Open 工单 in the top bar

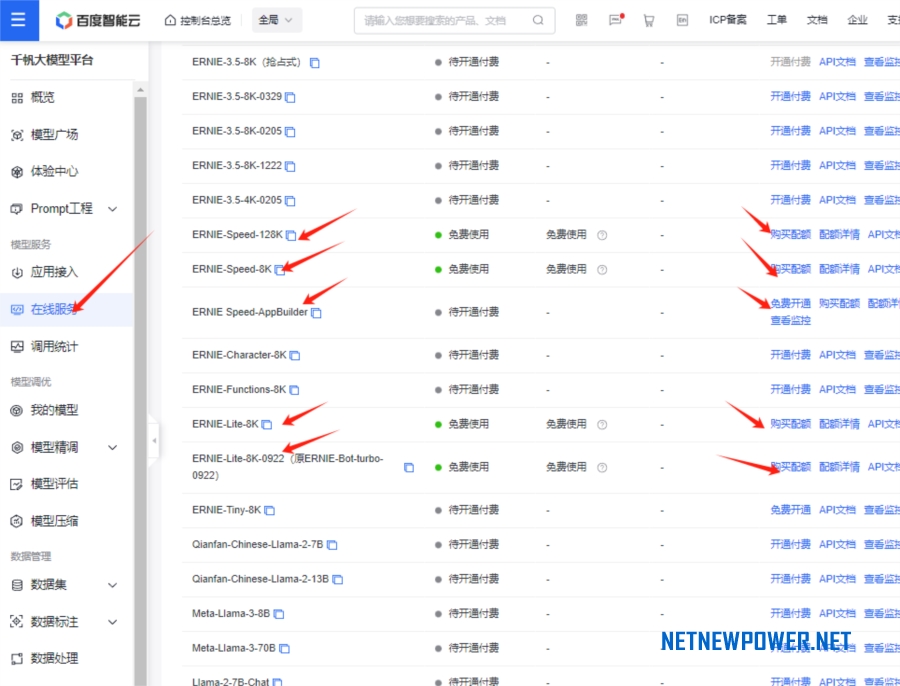click(x=777, y=20)
